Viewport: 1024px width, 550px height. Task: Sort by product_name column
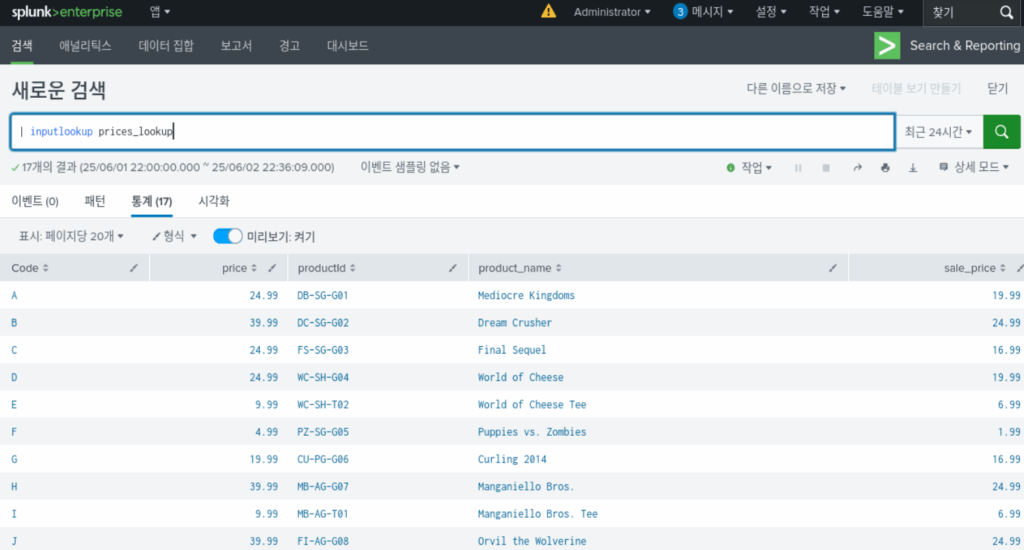pyautogui.click(x=520, y=268)
